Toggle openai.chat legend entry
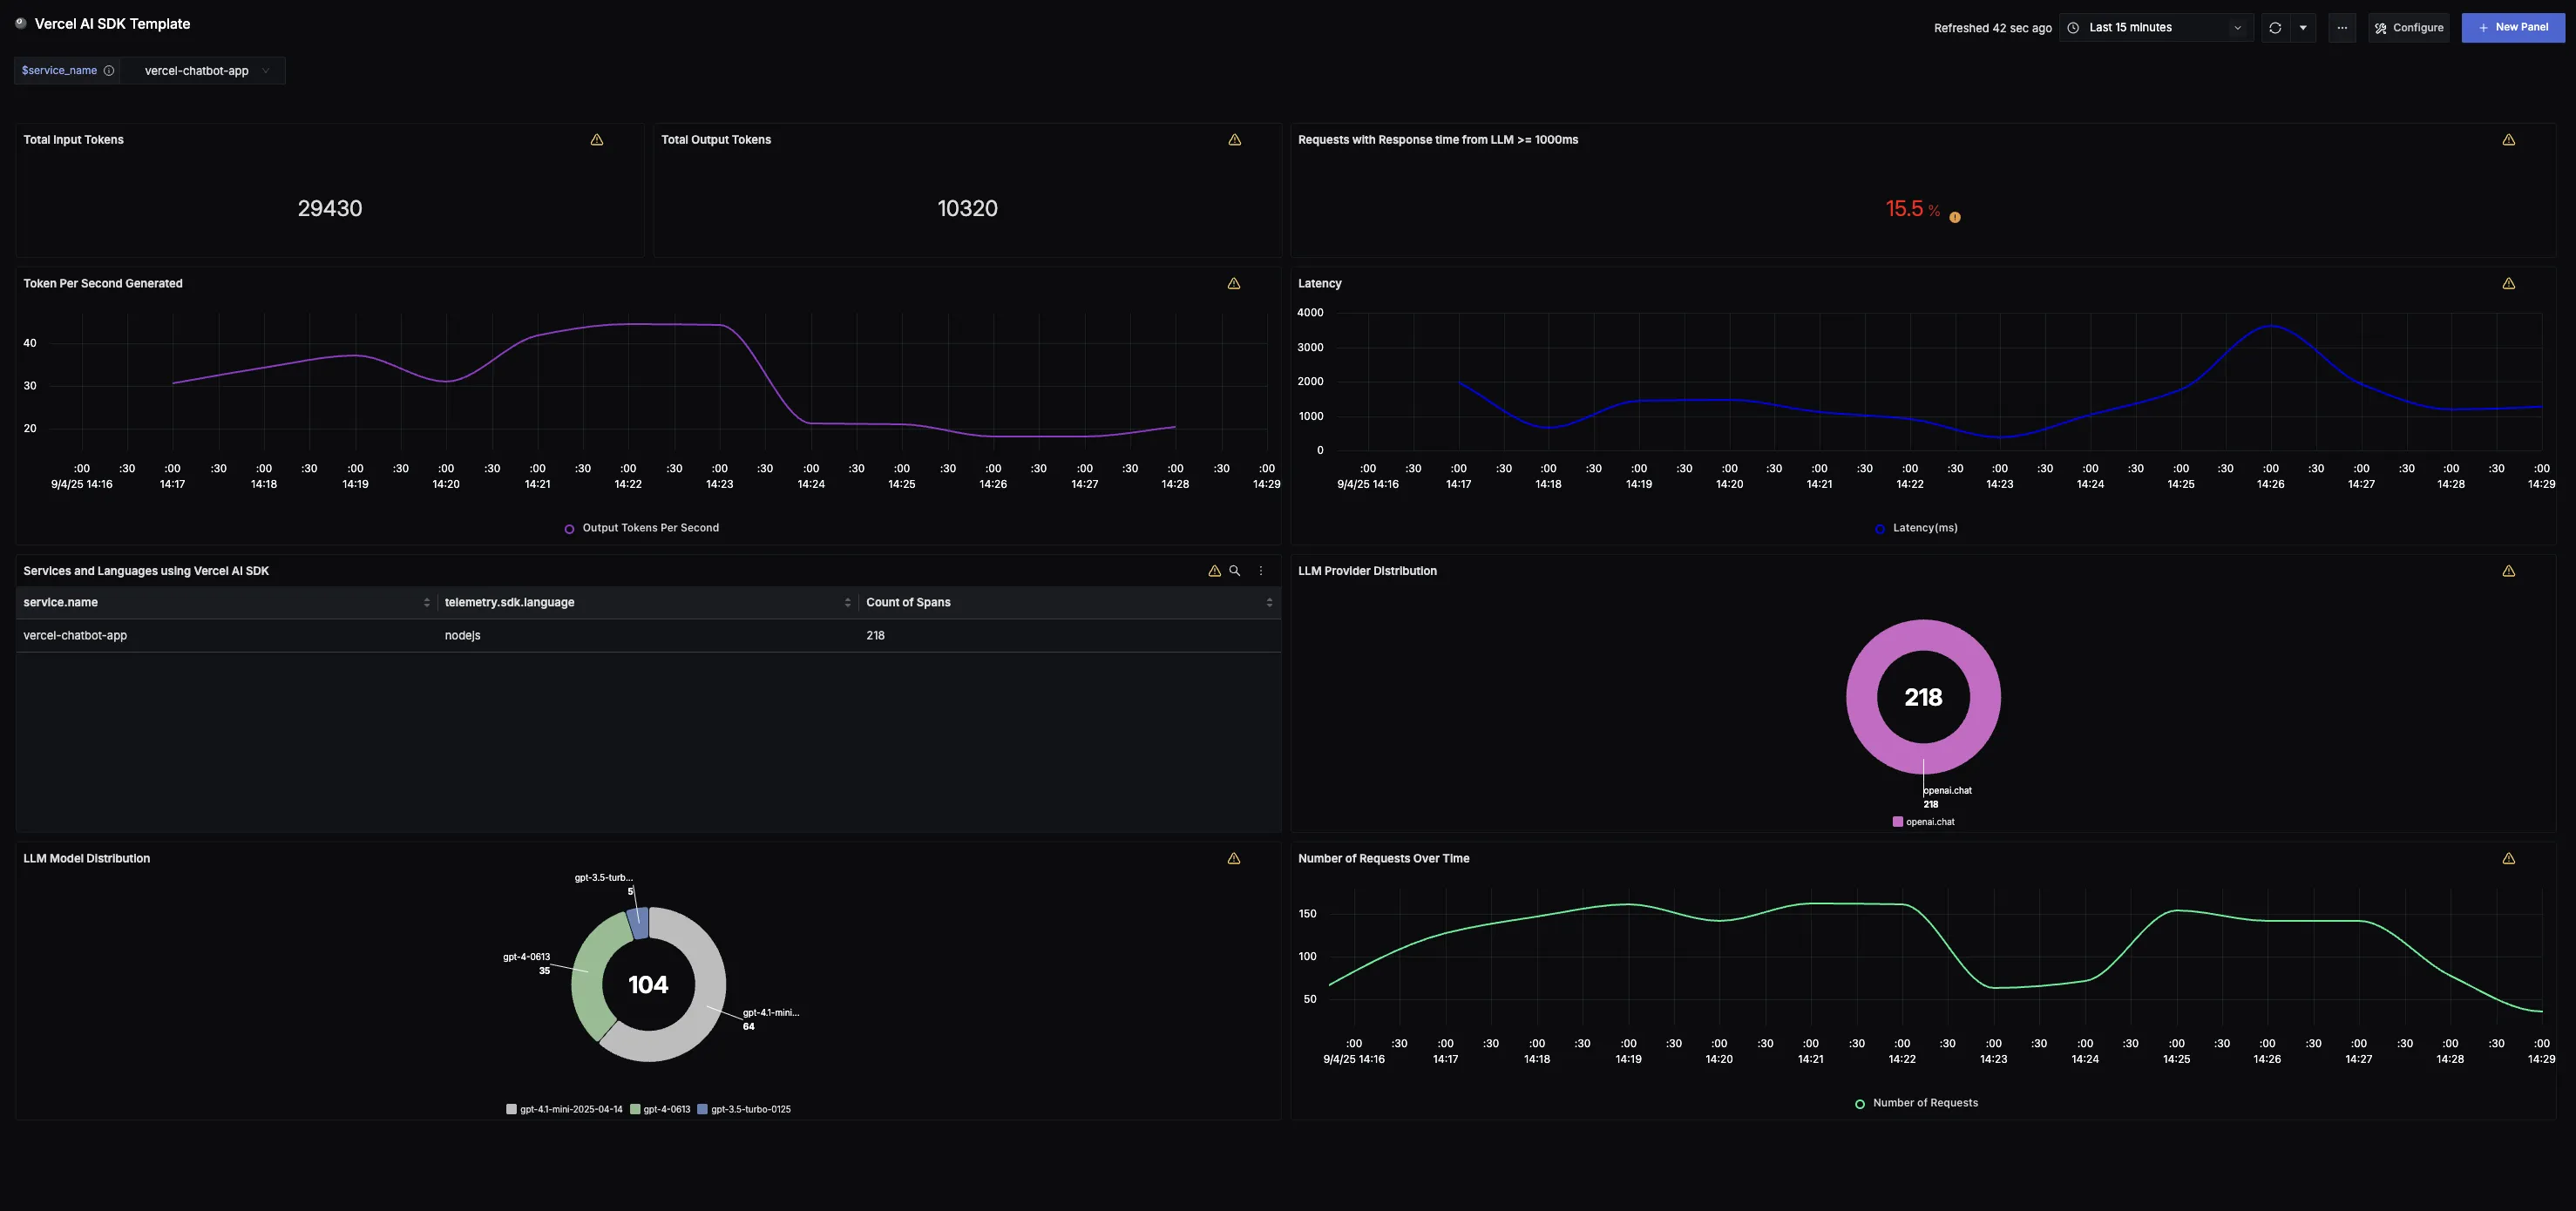The width and height of the screenshot is (2576, 1211). [x=1923, y=822]
